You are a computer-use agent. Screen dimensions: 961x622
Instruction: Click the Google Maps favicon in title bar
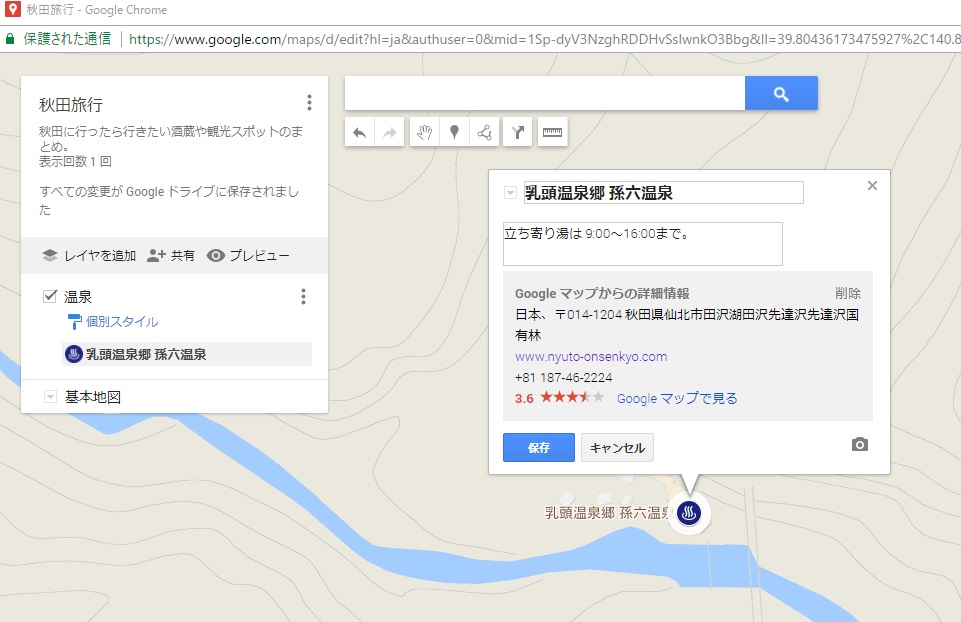coord(12,9)
